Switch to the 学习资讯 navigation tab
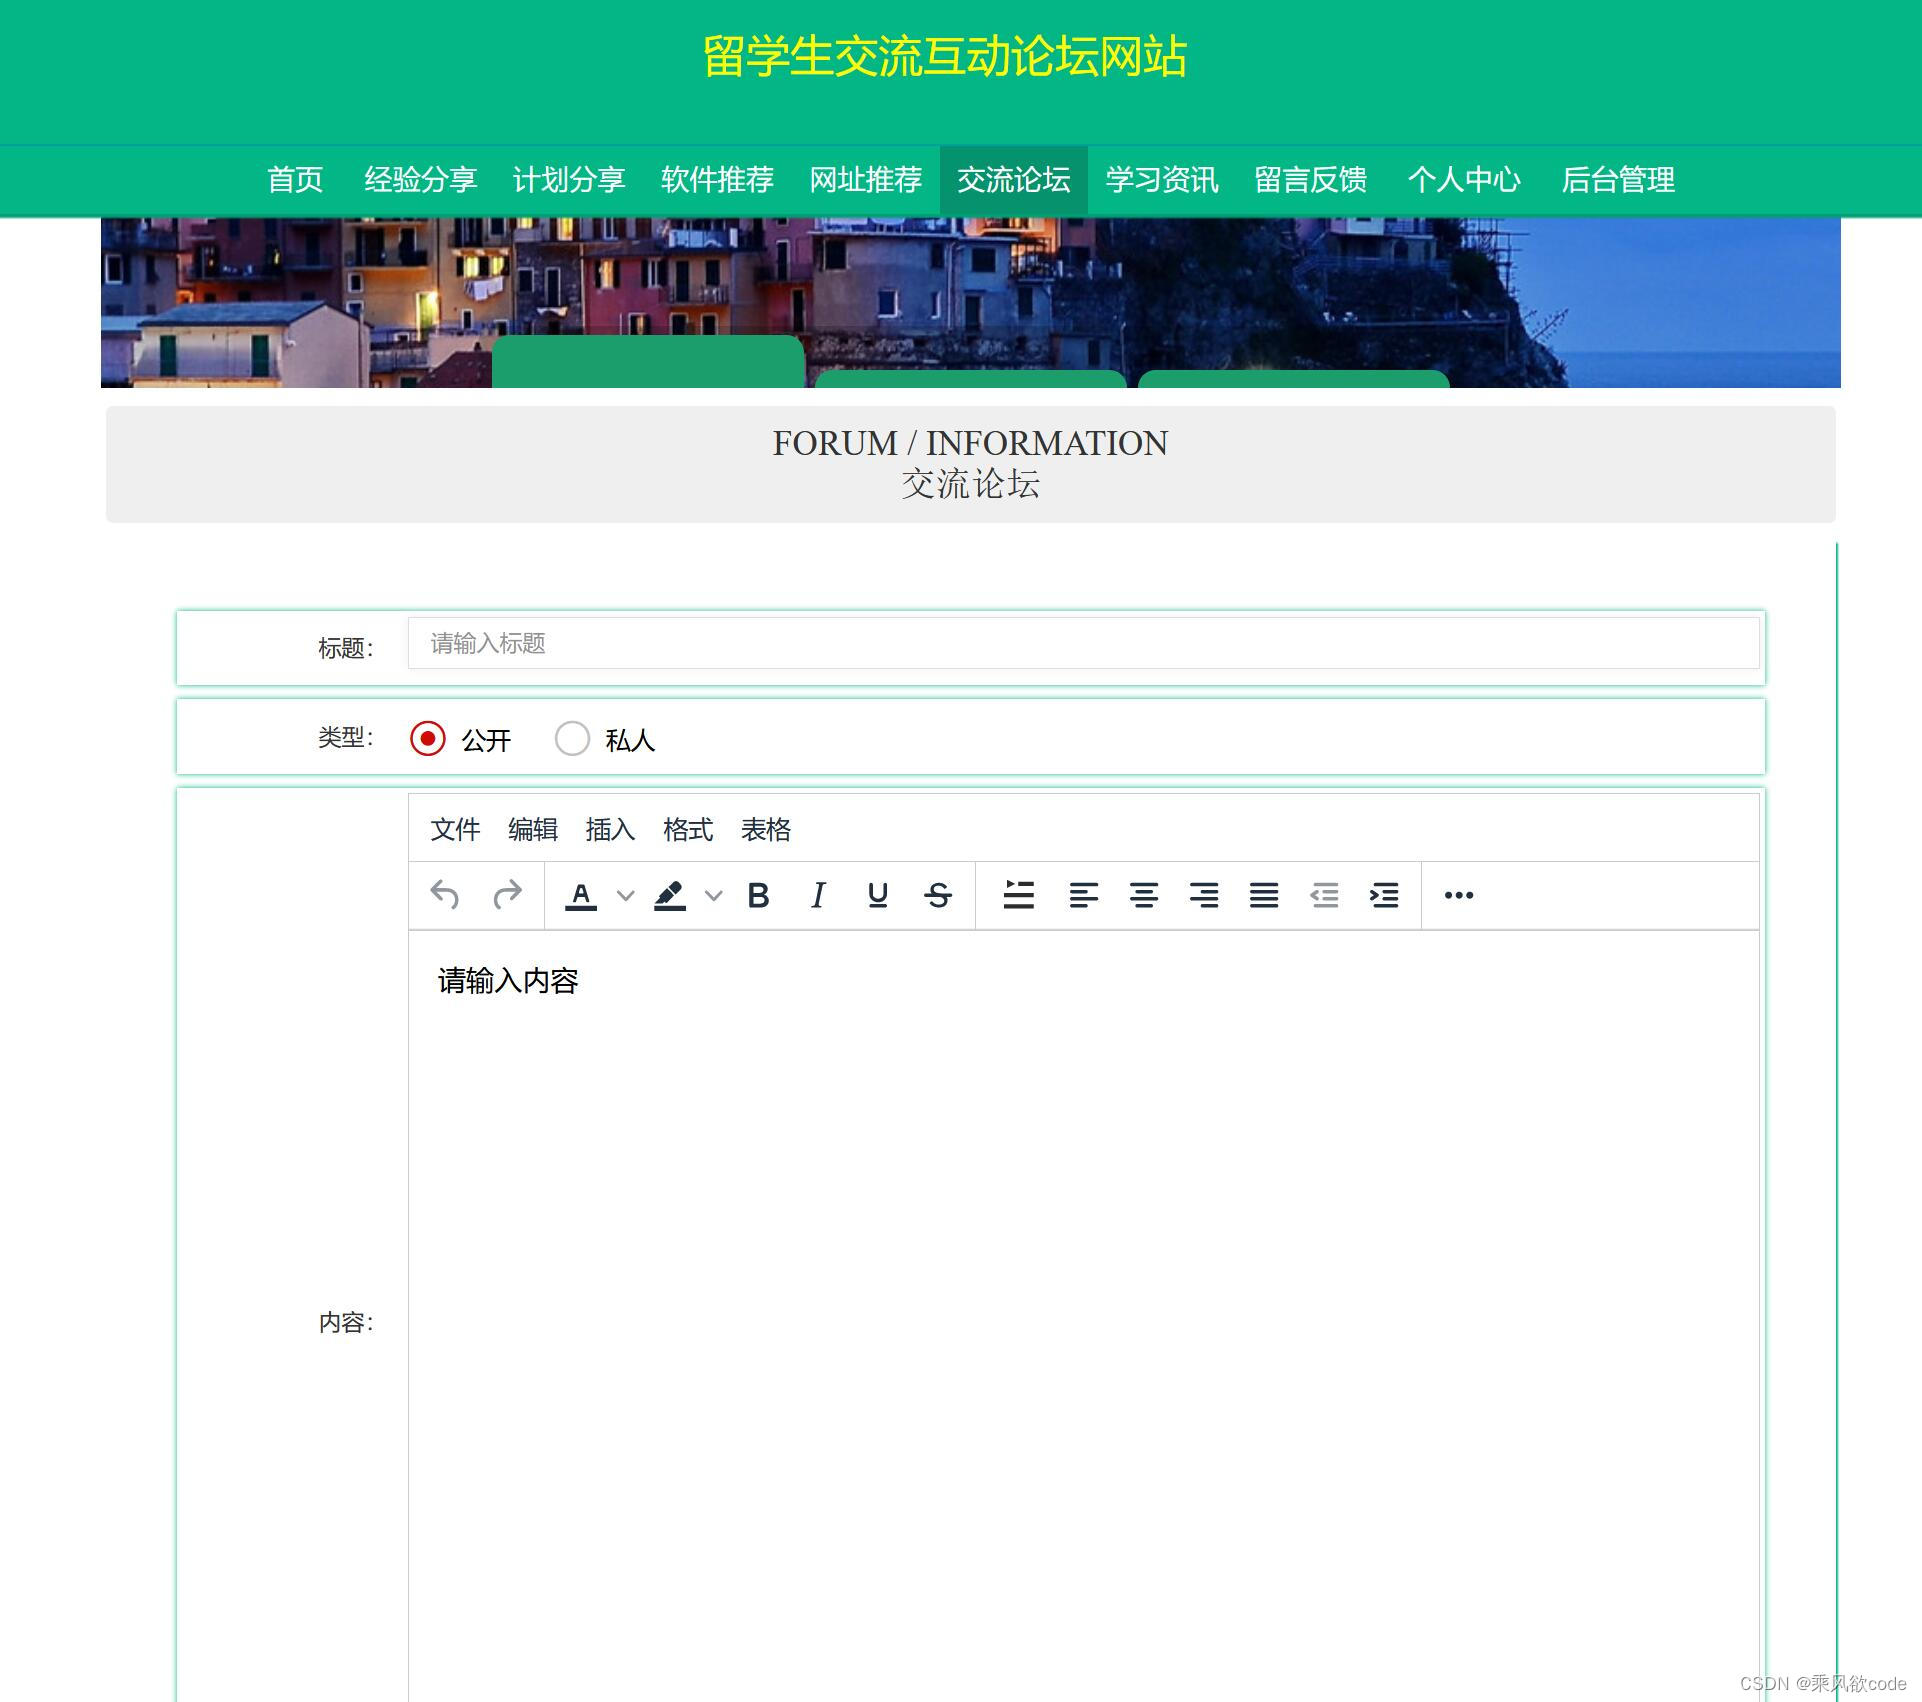This screenshot has height=1702, width=1922. (x=1160, y=180)
